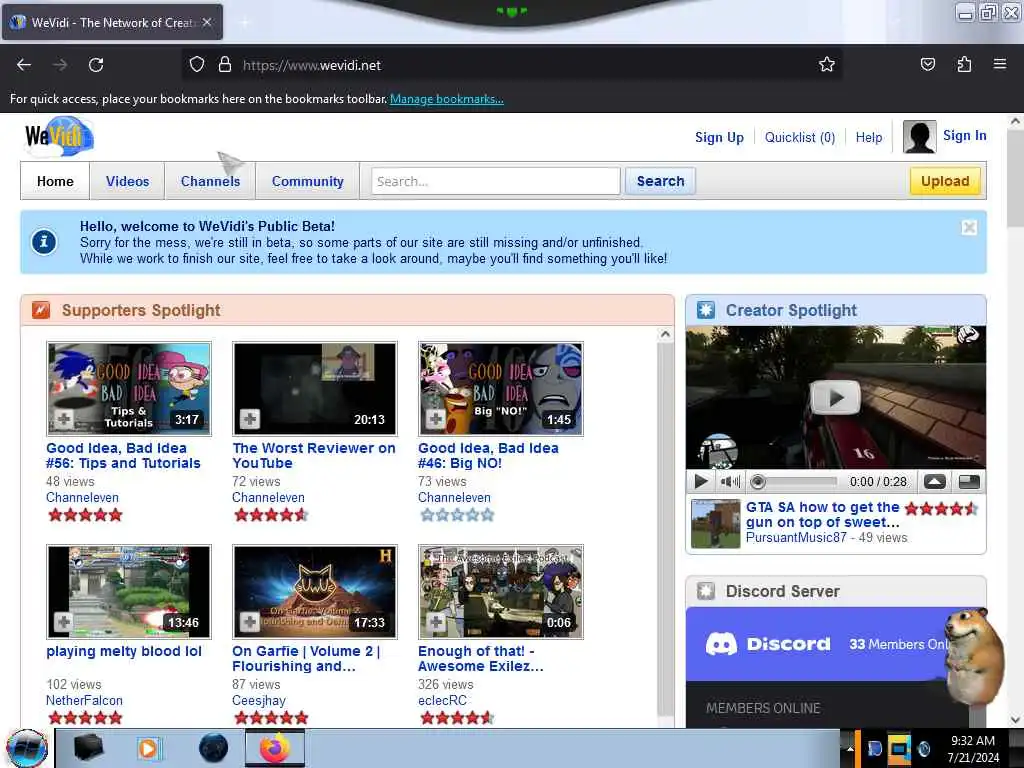Click the Manage bookmarks link
This screenshot has width=1024, height=768.
[447, 99]
